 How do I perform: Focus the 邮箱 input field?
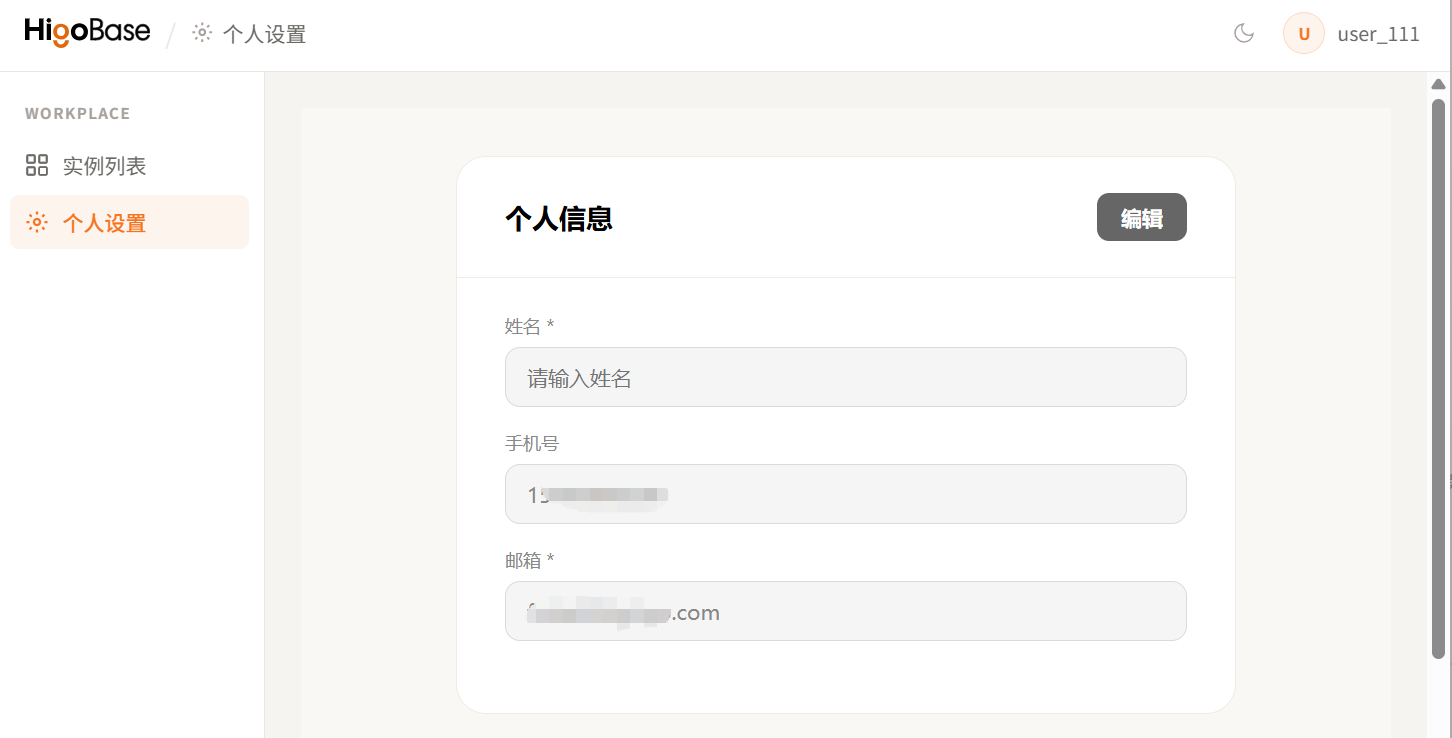[x=845, y=611]
